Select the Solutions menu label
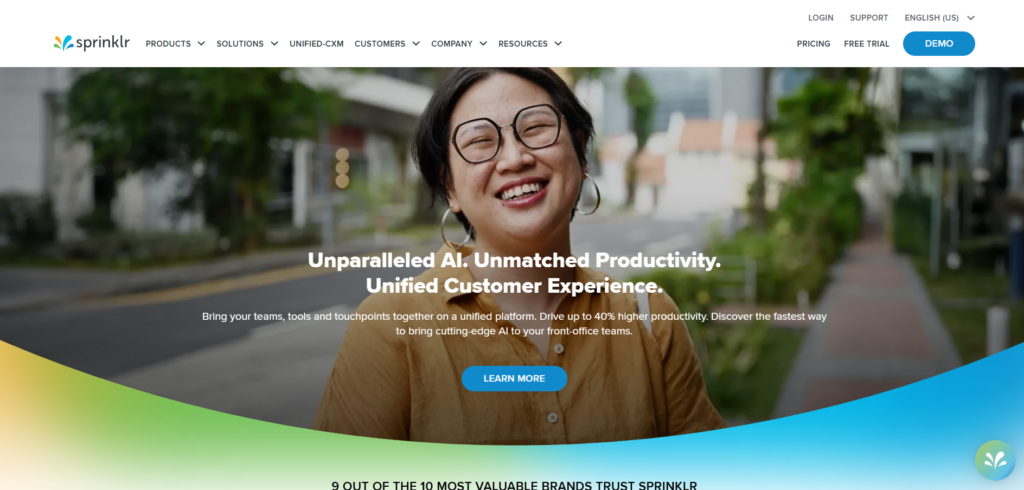The height and width of the screenshot is (490, 1024). click(x=240, y=44)
